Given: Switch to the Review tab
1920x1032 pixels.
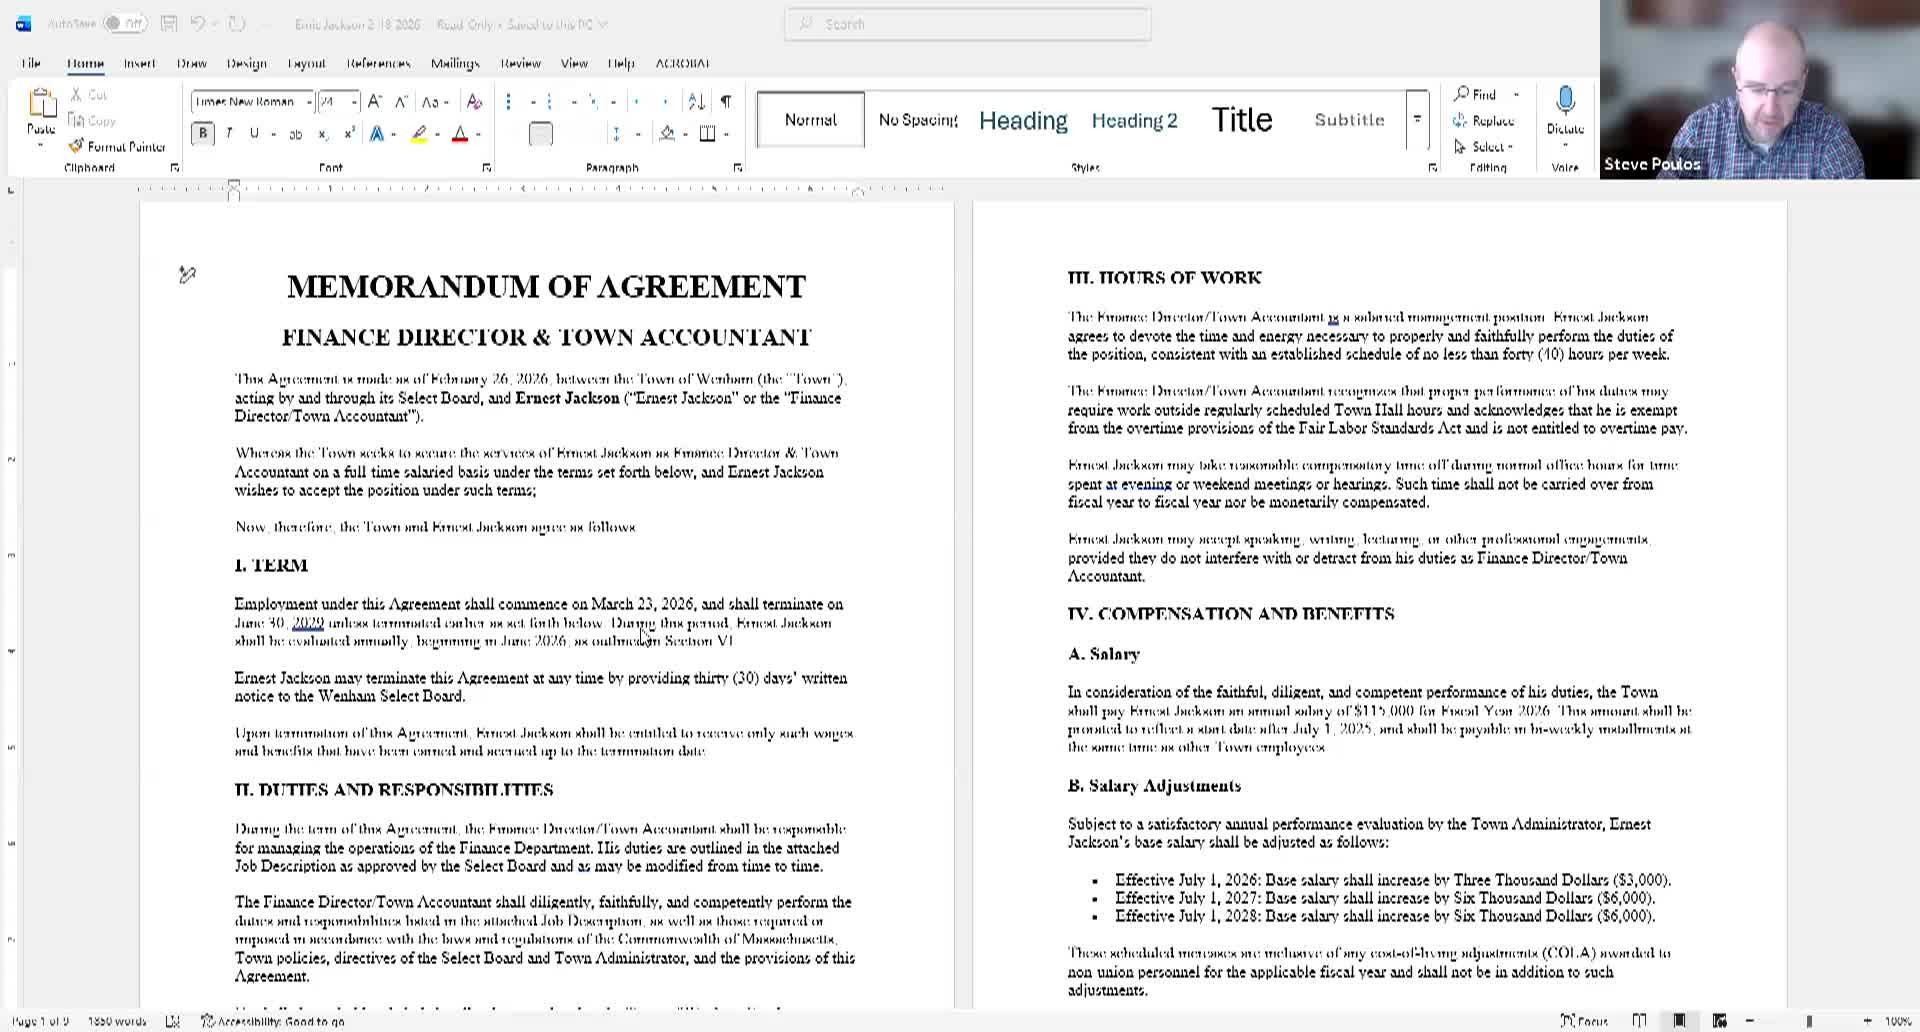Looking at the screenshot, I should pyautogui.click(x=520, y=63).
